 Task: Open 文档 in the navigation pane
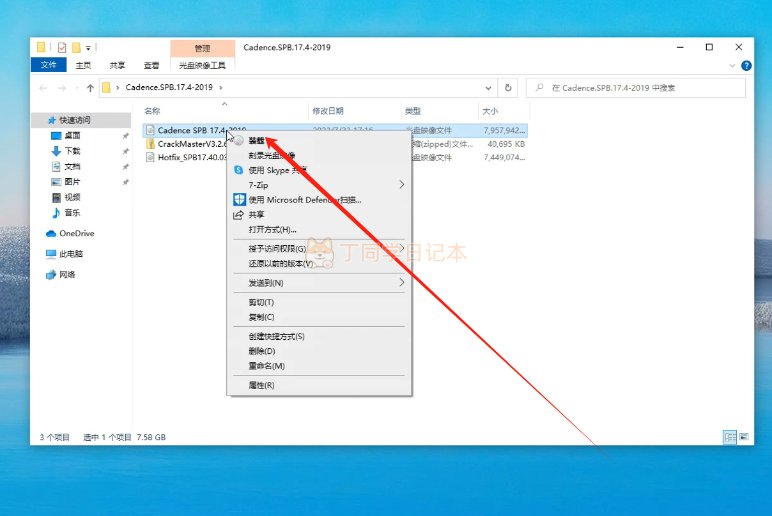(x=72, y=166)
